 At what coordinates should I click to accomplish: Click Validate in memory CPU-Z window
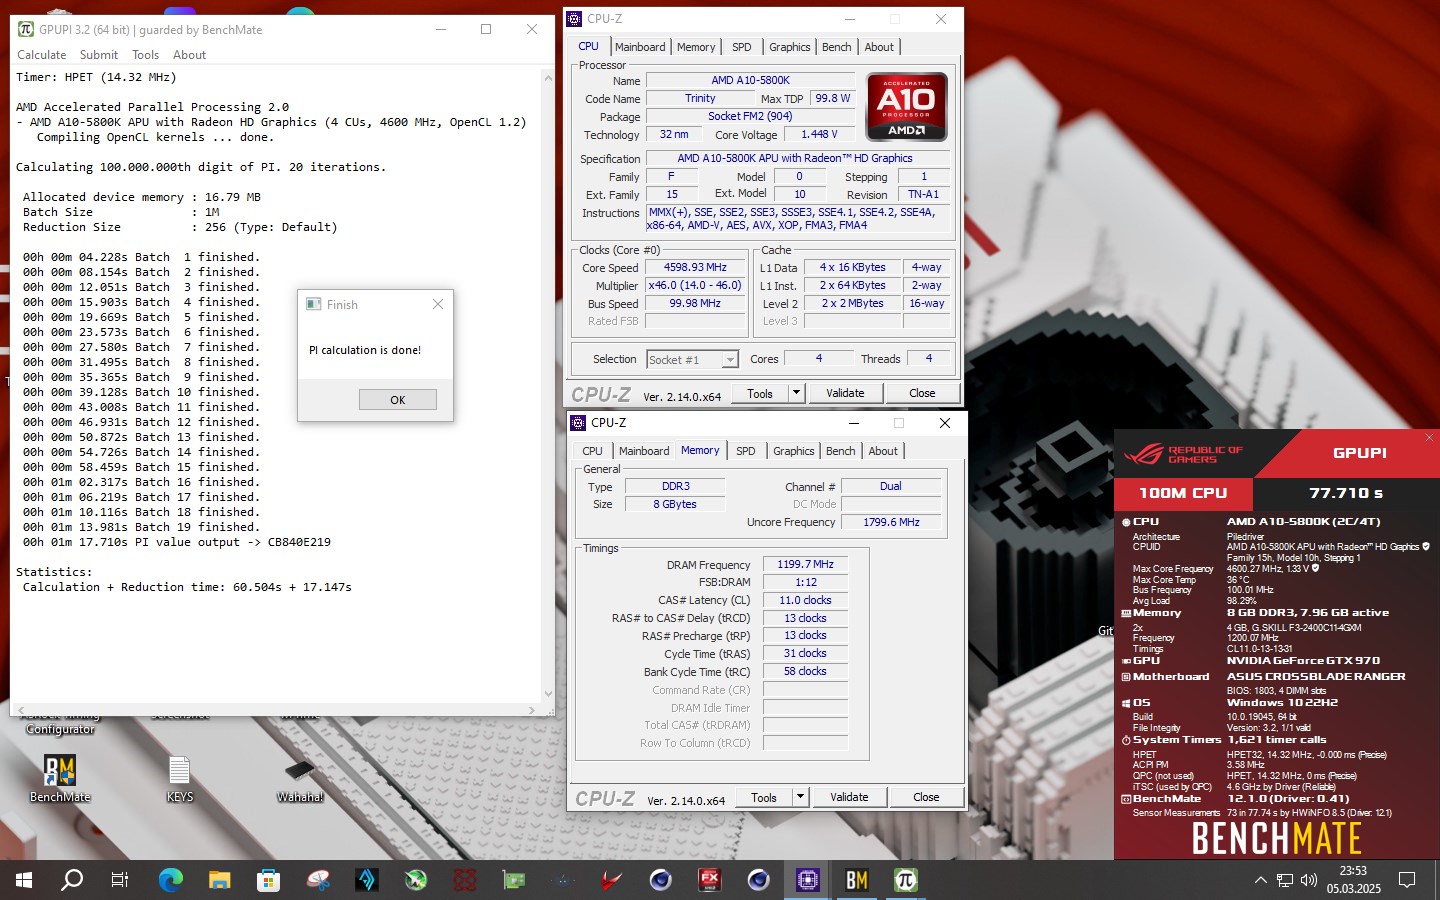[849, 797]
